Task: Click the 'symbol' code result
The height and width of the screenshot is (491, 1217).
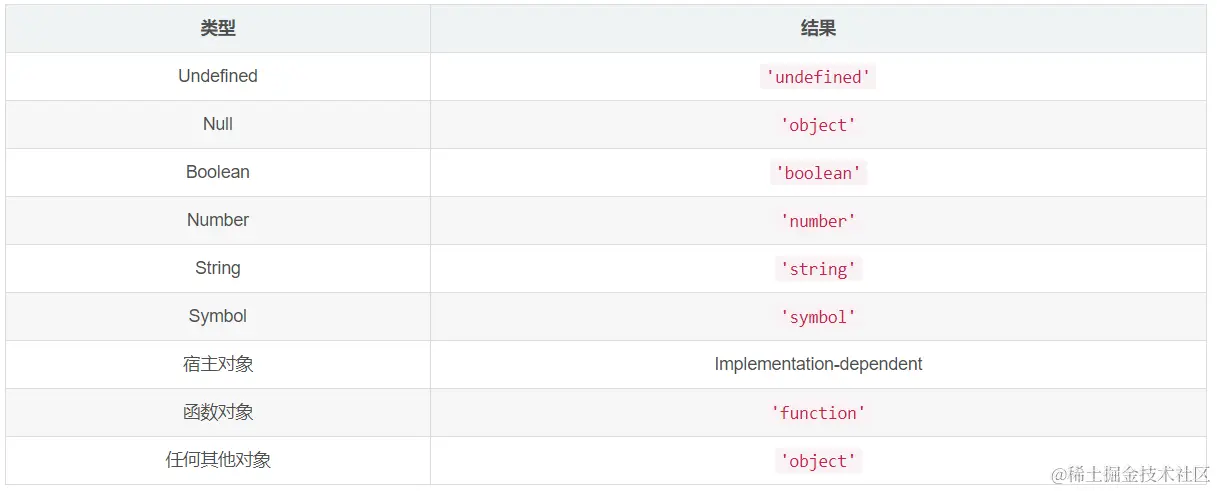Action: click(818, 317)
